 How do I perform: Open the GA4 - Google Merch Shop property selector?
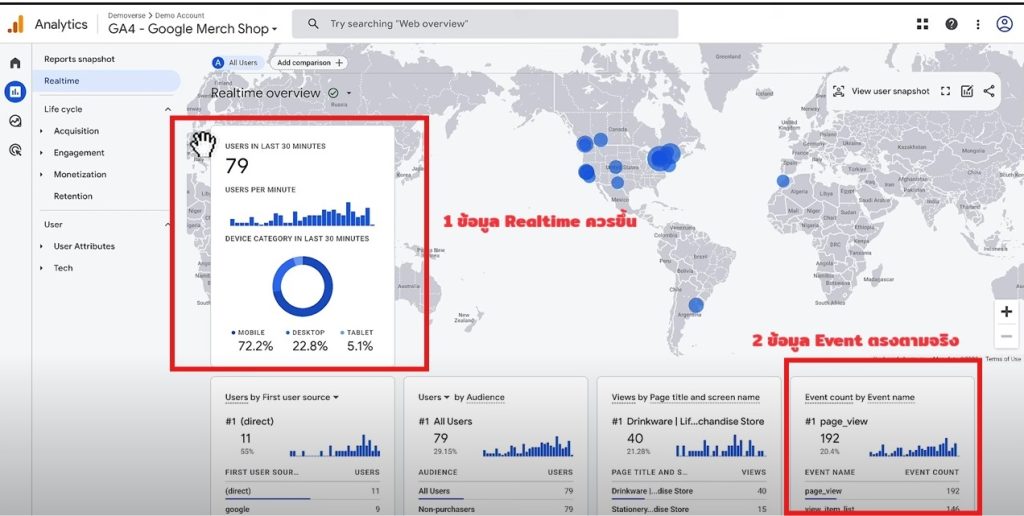pos(193,29)
